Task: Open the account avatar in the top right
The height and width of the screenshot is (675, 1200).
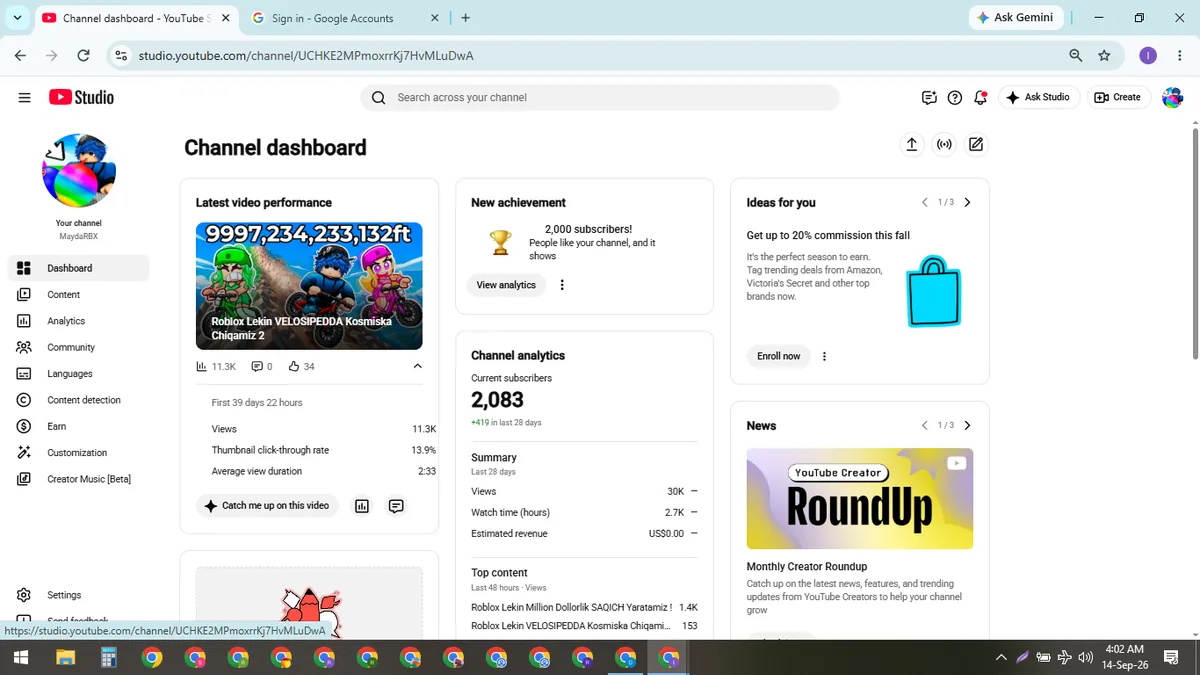Action: [x=1172, y=97]
